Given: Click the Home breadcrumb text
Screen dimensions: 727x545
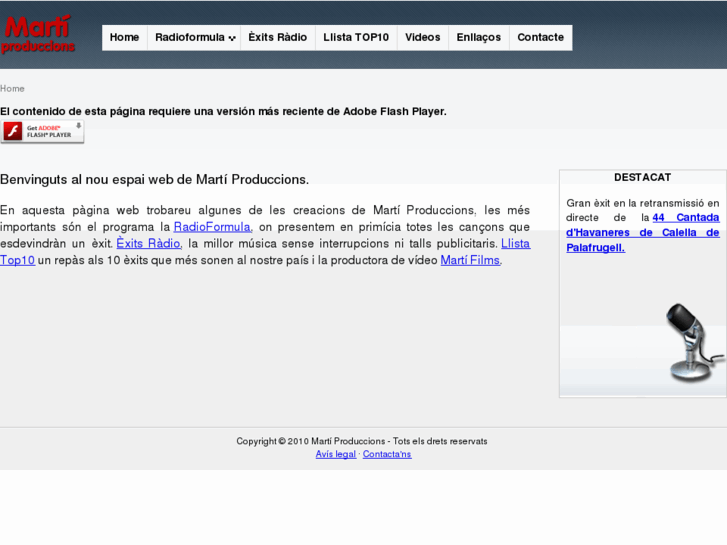Looking at the screenshot, I should (x=13, y=89).
